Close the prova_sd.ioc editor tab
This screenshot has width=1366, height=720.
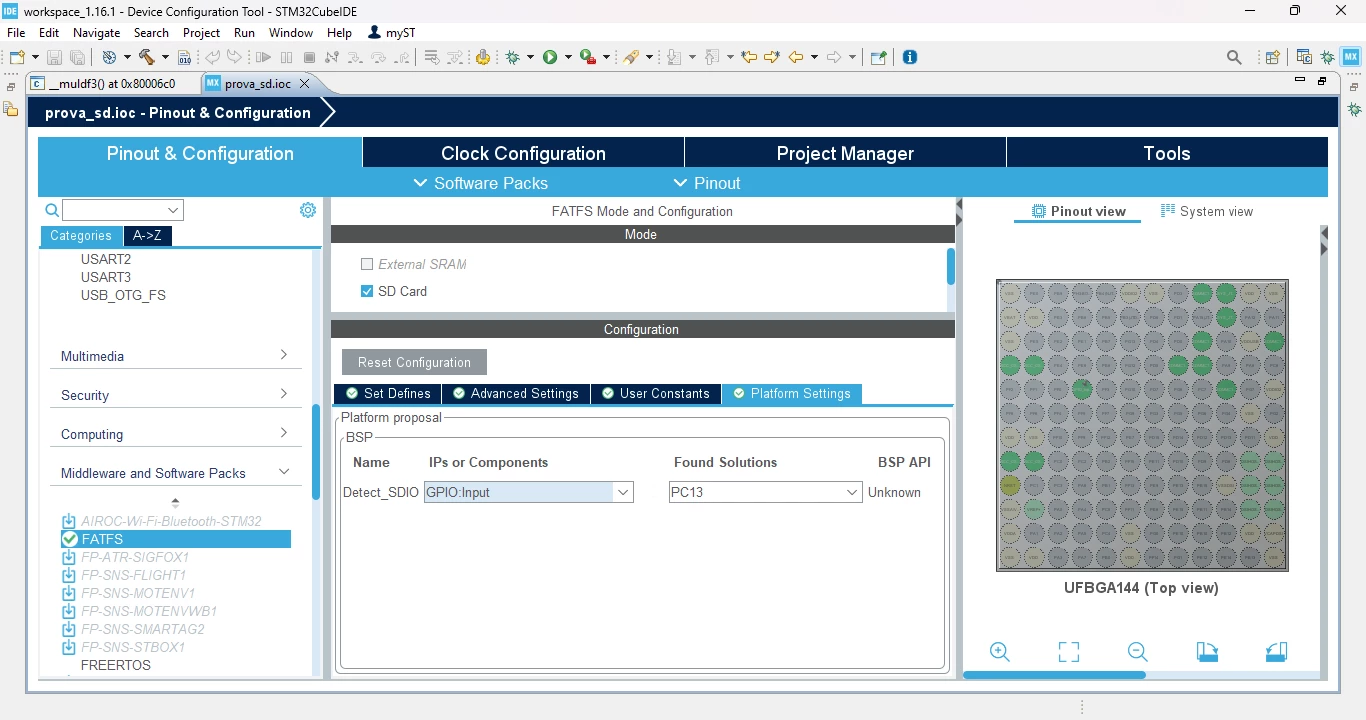click(x=305, y=83)
